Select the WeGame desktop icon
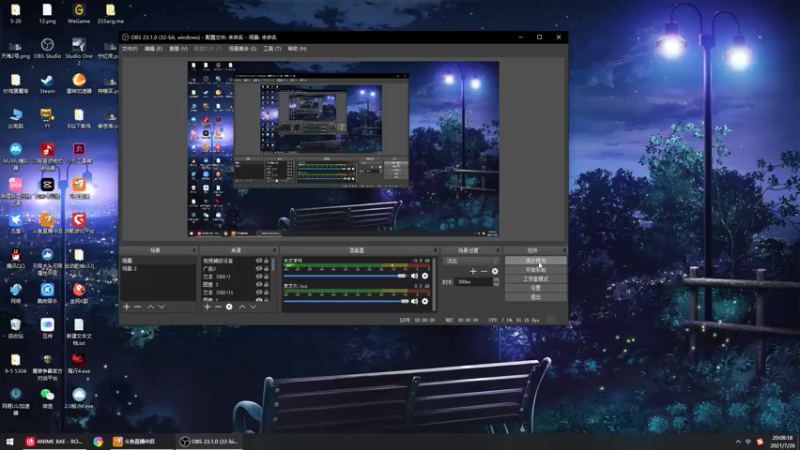Screen dimensions: 800x450 click(79, 14)
